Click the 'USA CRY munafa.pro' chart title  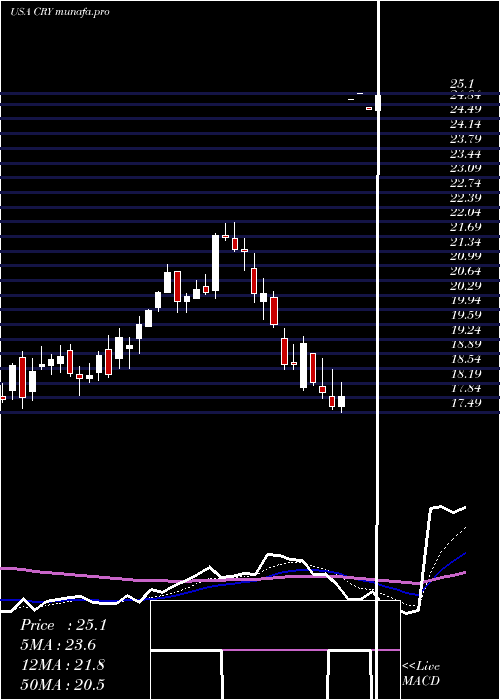pos(60,12)
